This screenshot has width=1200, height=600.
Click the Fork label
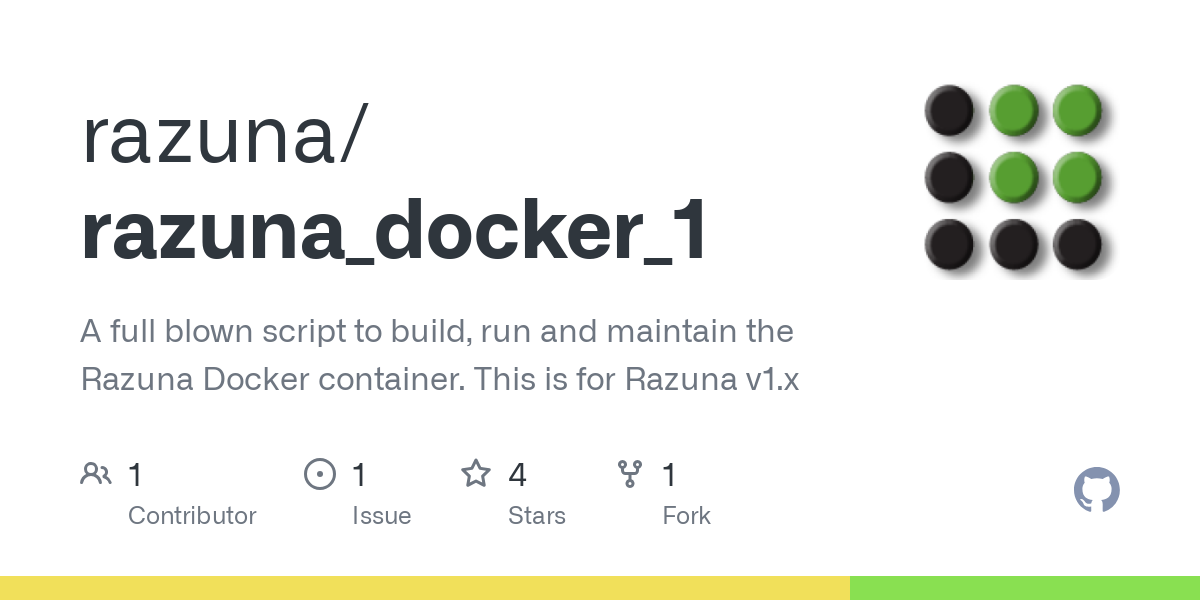686,516
